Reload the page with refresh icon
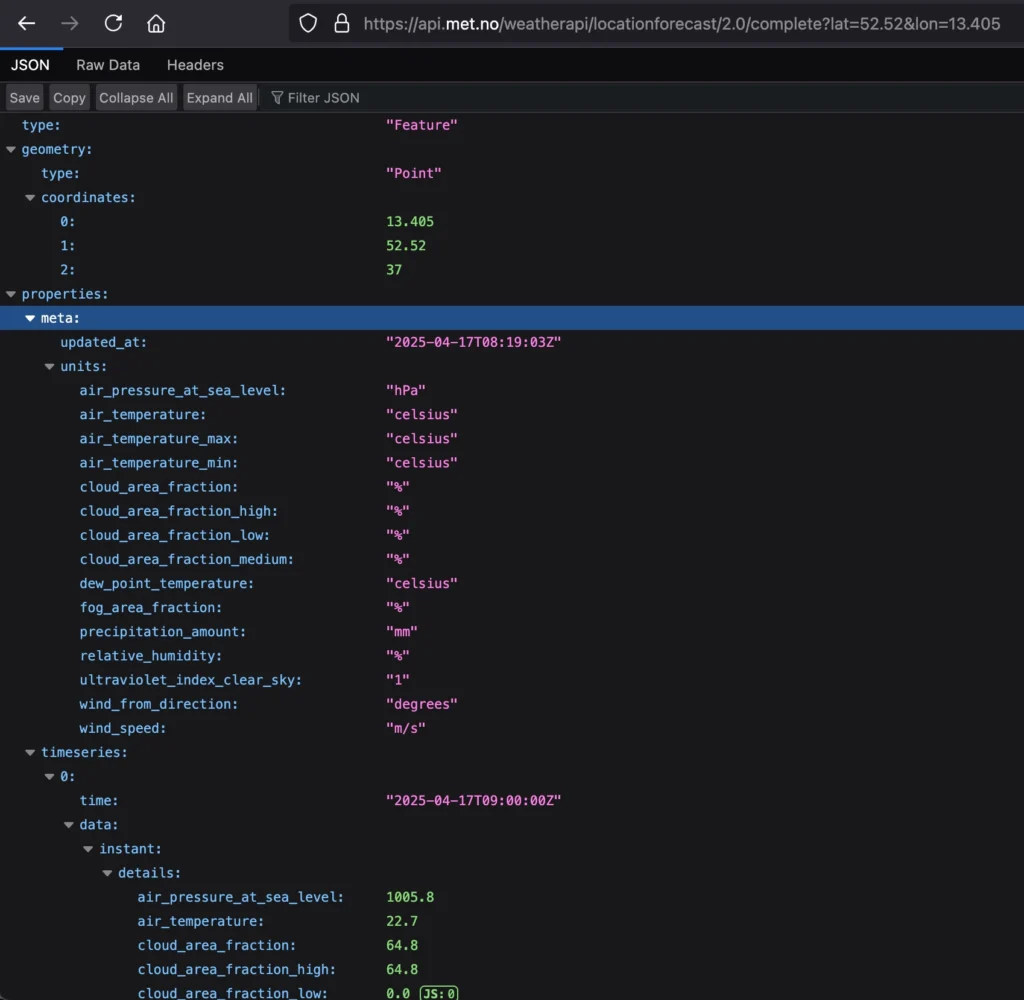 coord(113,23)
